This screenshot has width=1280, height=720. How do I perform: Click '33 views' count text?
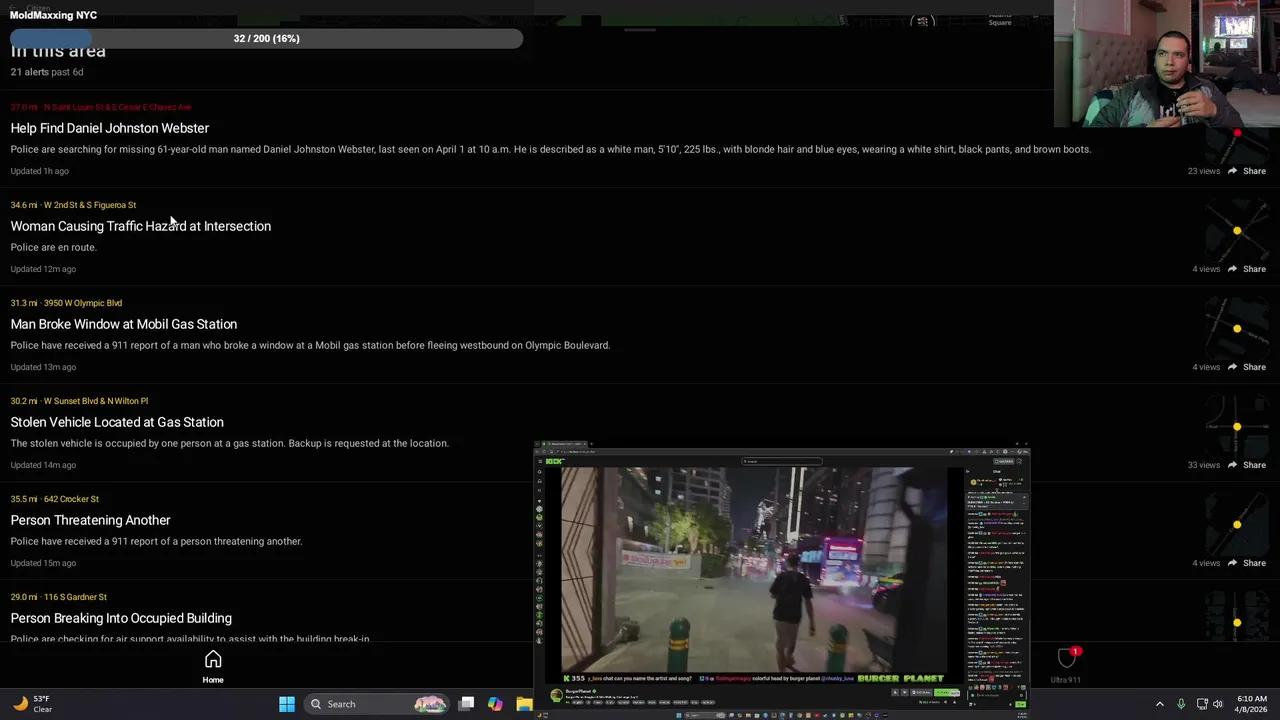[1204, 465]
